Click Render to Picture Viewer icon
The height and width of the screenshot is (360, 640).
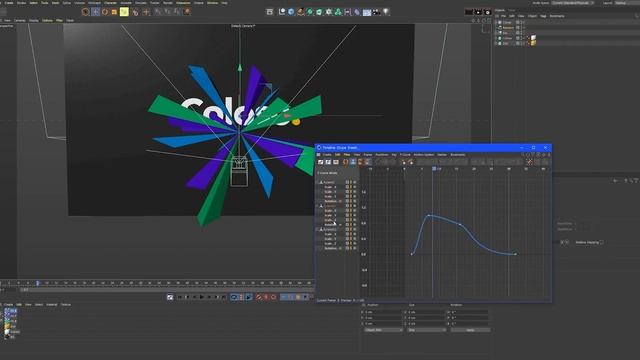click(x=478, y=12)
